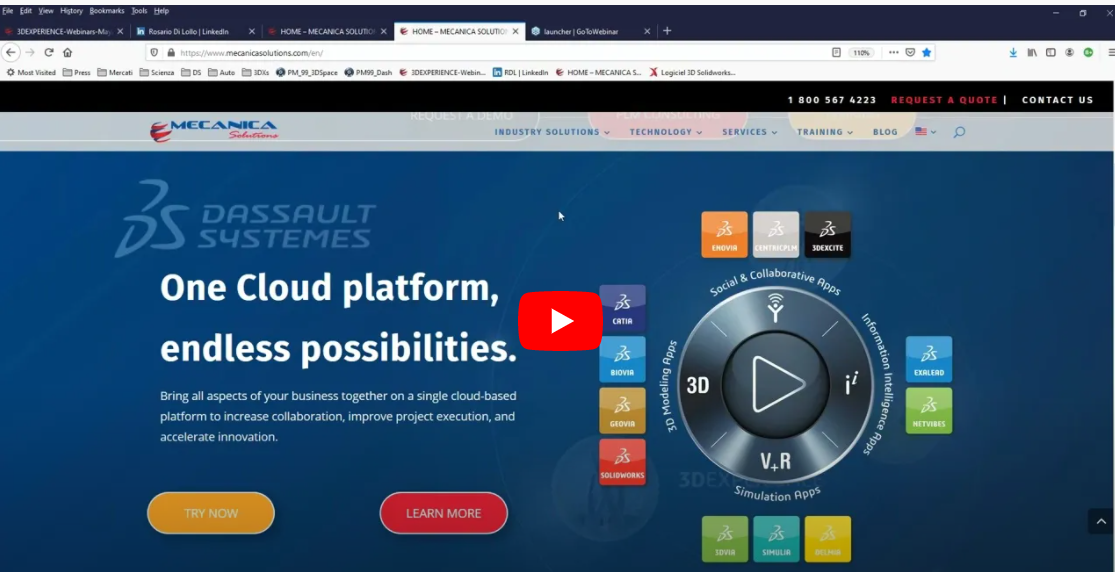Open the Library icon in toolbar
Viewport: 1115px width, 572px height.
pos(1032,53)
